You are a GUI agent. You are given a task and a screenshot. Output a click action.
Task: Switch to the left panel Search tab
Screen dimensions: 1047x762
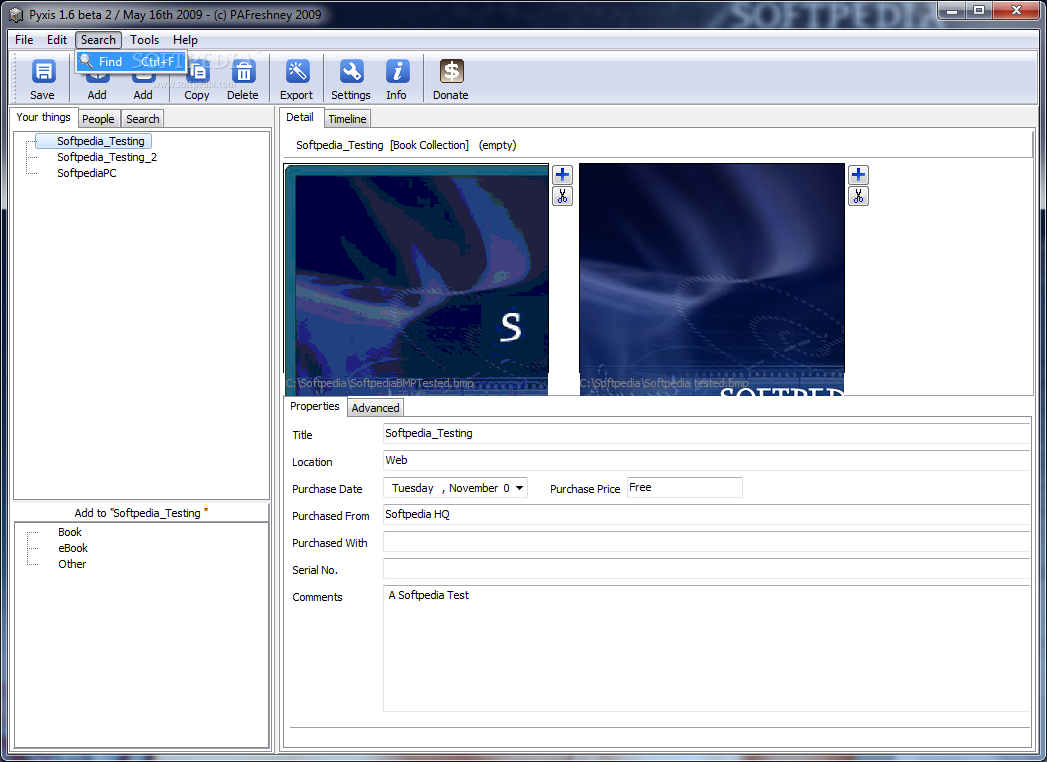(143, 119)
